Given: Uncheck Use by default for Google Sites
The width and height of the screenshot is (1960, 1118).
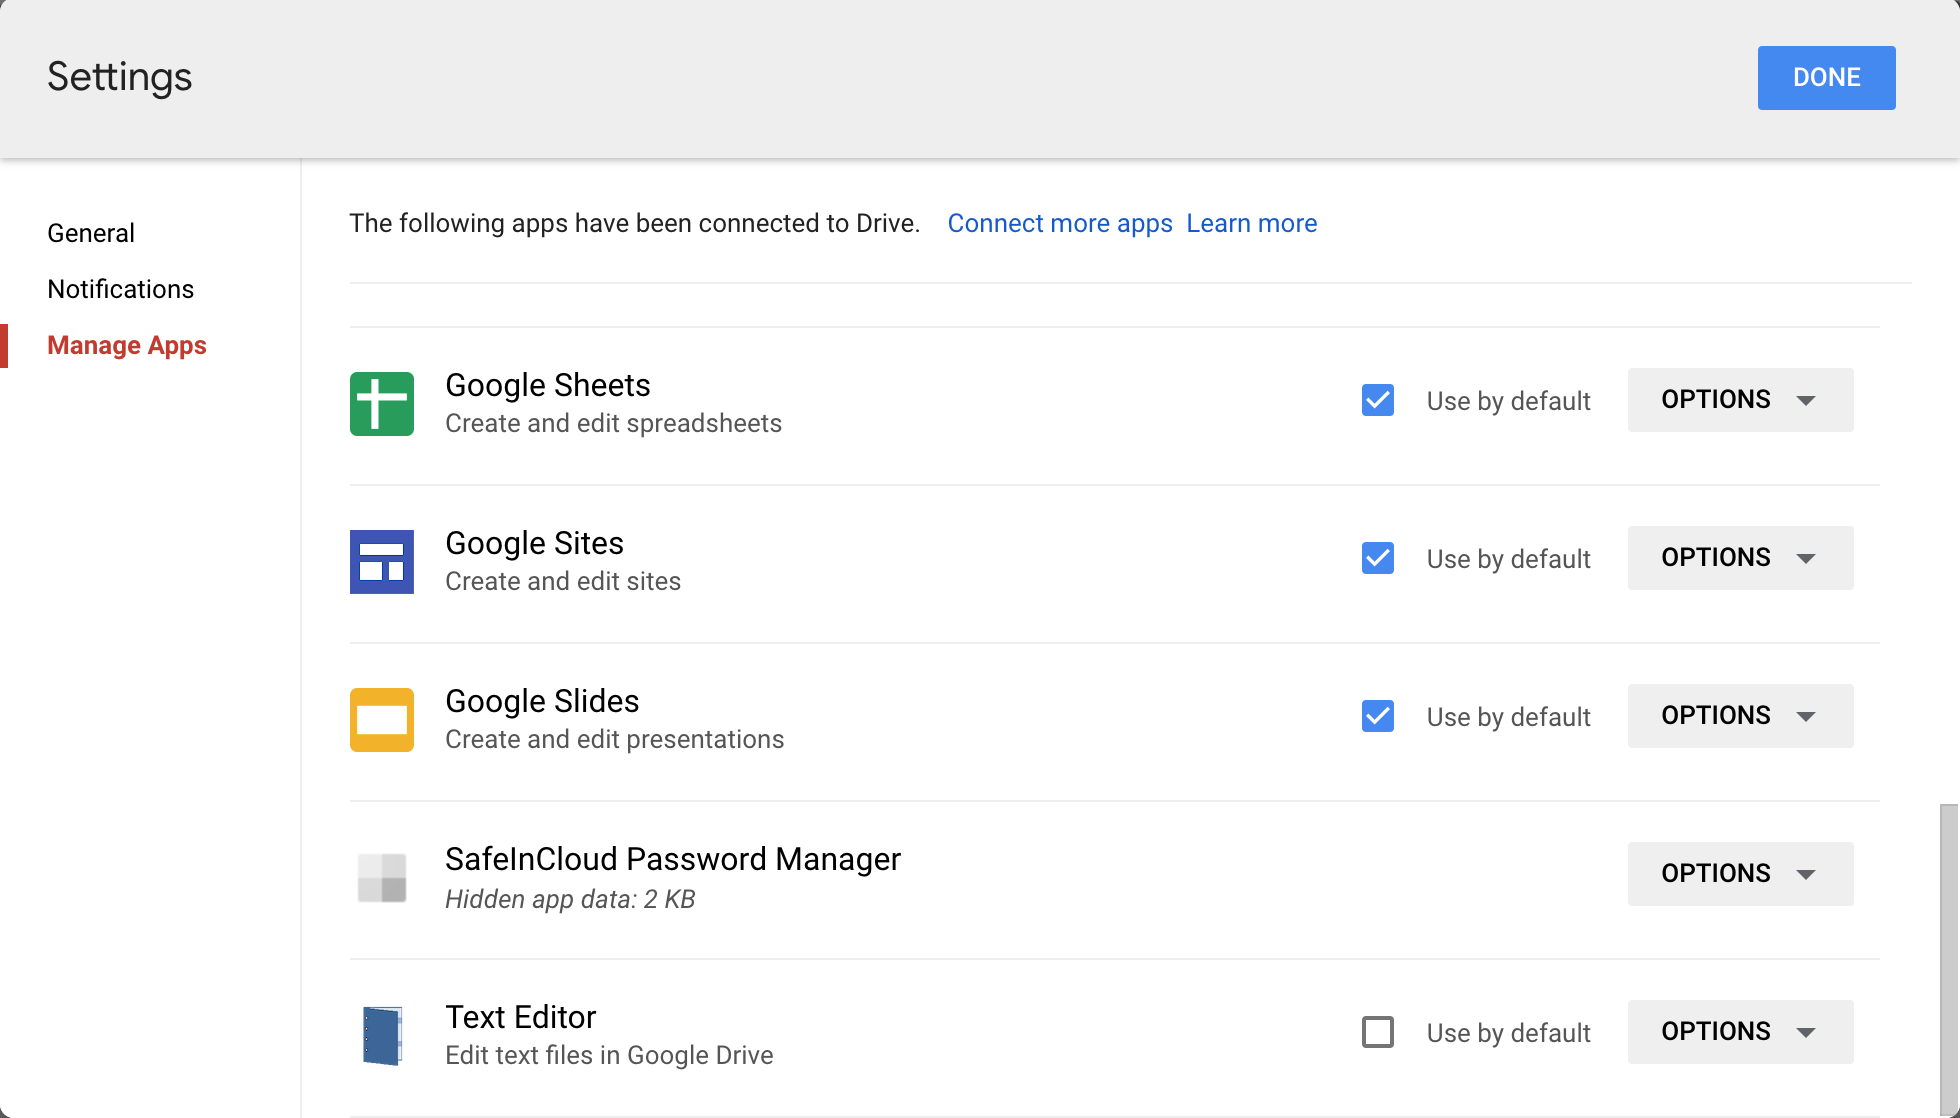Looking at the screenshot, I should (1377, 558).
